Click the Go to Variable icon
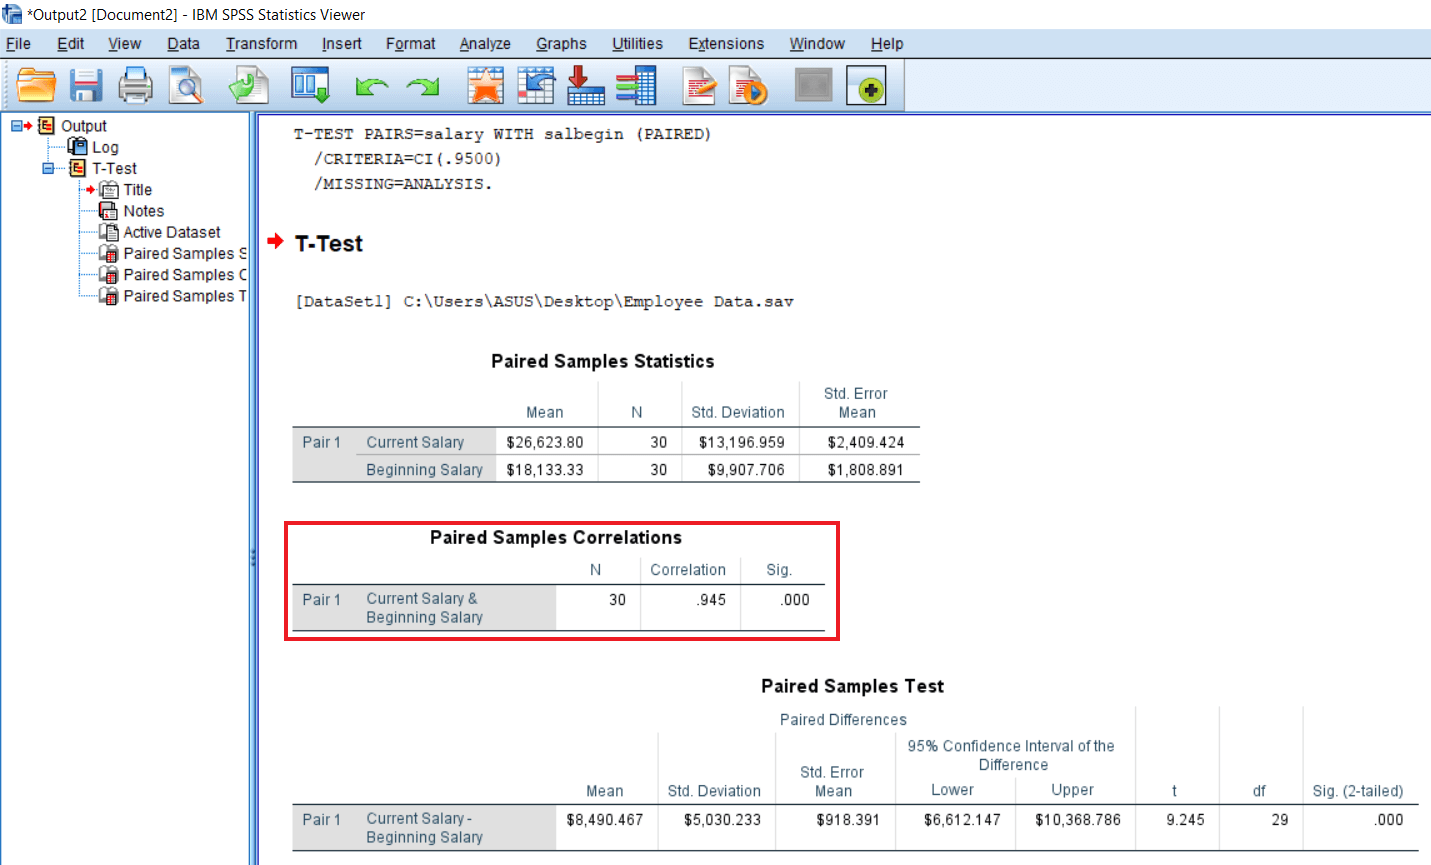1431x865 pixels. click(586, 86)
